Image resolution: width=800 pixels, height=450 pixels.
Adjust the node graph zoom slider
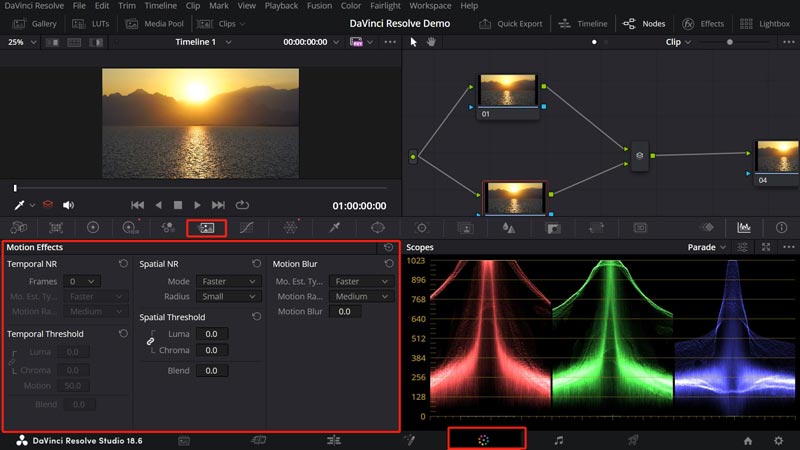click(730, 42)
